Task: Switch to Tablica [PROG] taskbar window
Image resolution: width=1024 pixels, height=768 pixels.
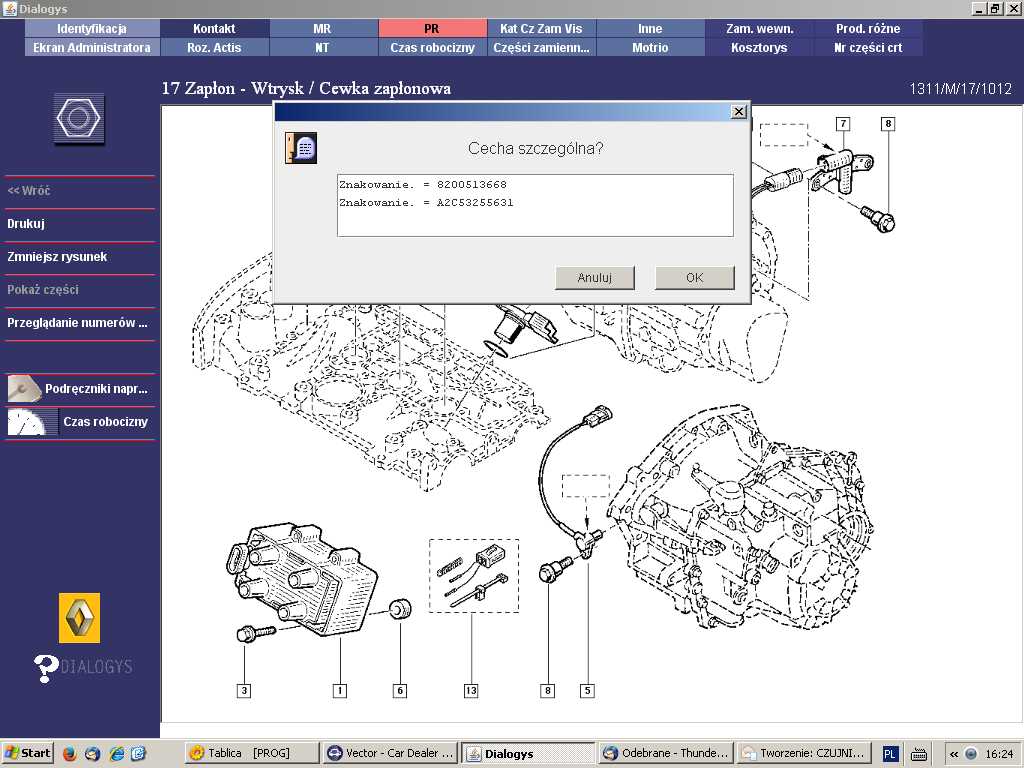Action: coord(252,754)
